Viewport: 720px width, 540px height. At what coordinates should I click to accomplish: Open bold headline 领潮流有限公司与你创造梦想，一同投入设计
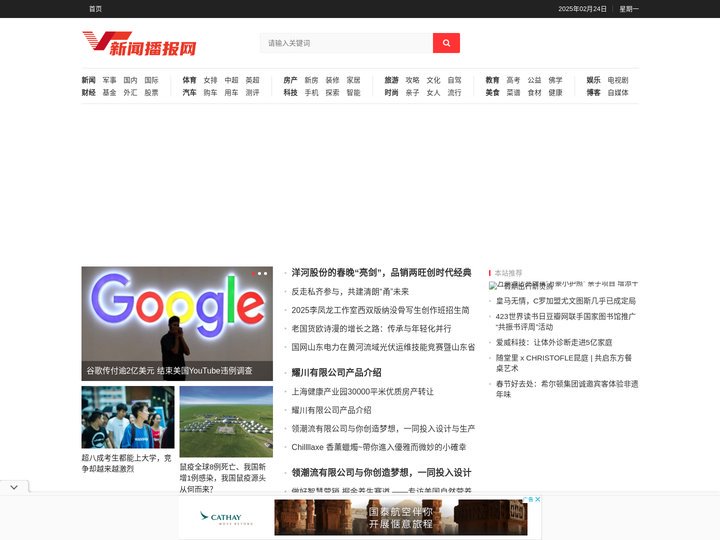[381, 472]
